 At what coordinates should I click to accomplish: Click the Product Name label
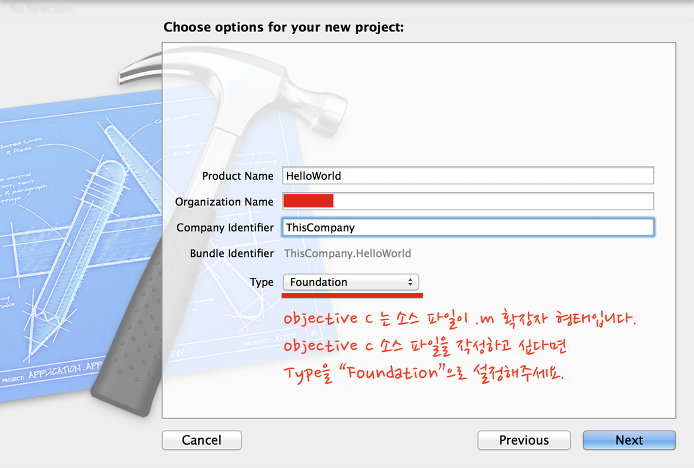click(x=238, y=176)
